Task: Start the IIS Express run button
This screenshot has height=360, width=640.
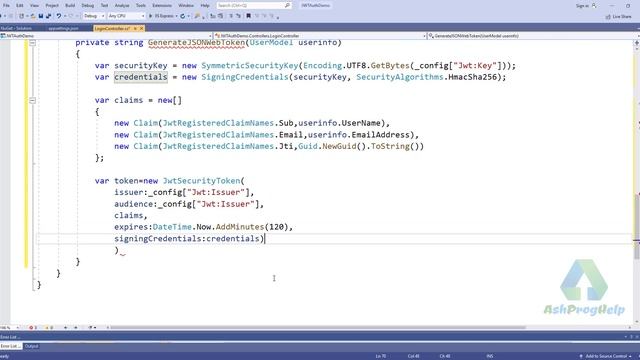Action: [x=162, y=16]
